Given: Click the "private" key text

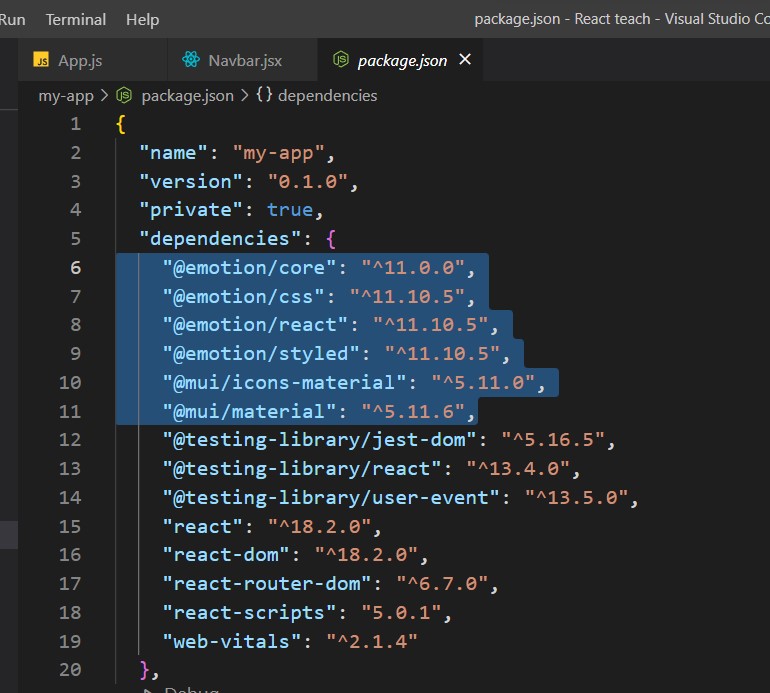Looking at the screenshot, I should point(191,210).
